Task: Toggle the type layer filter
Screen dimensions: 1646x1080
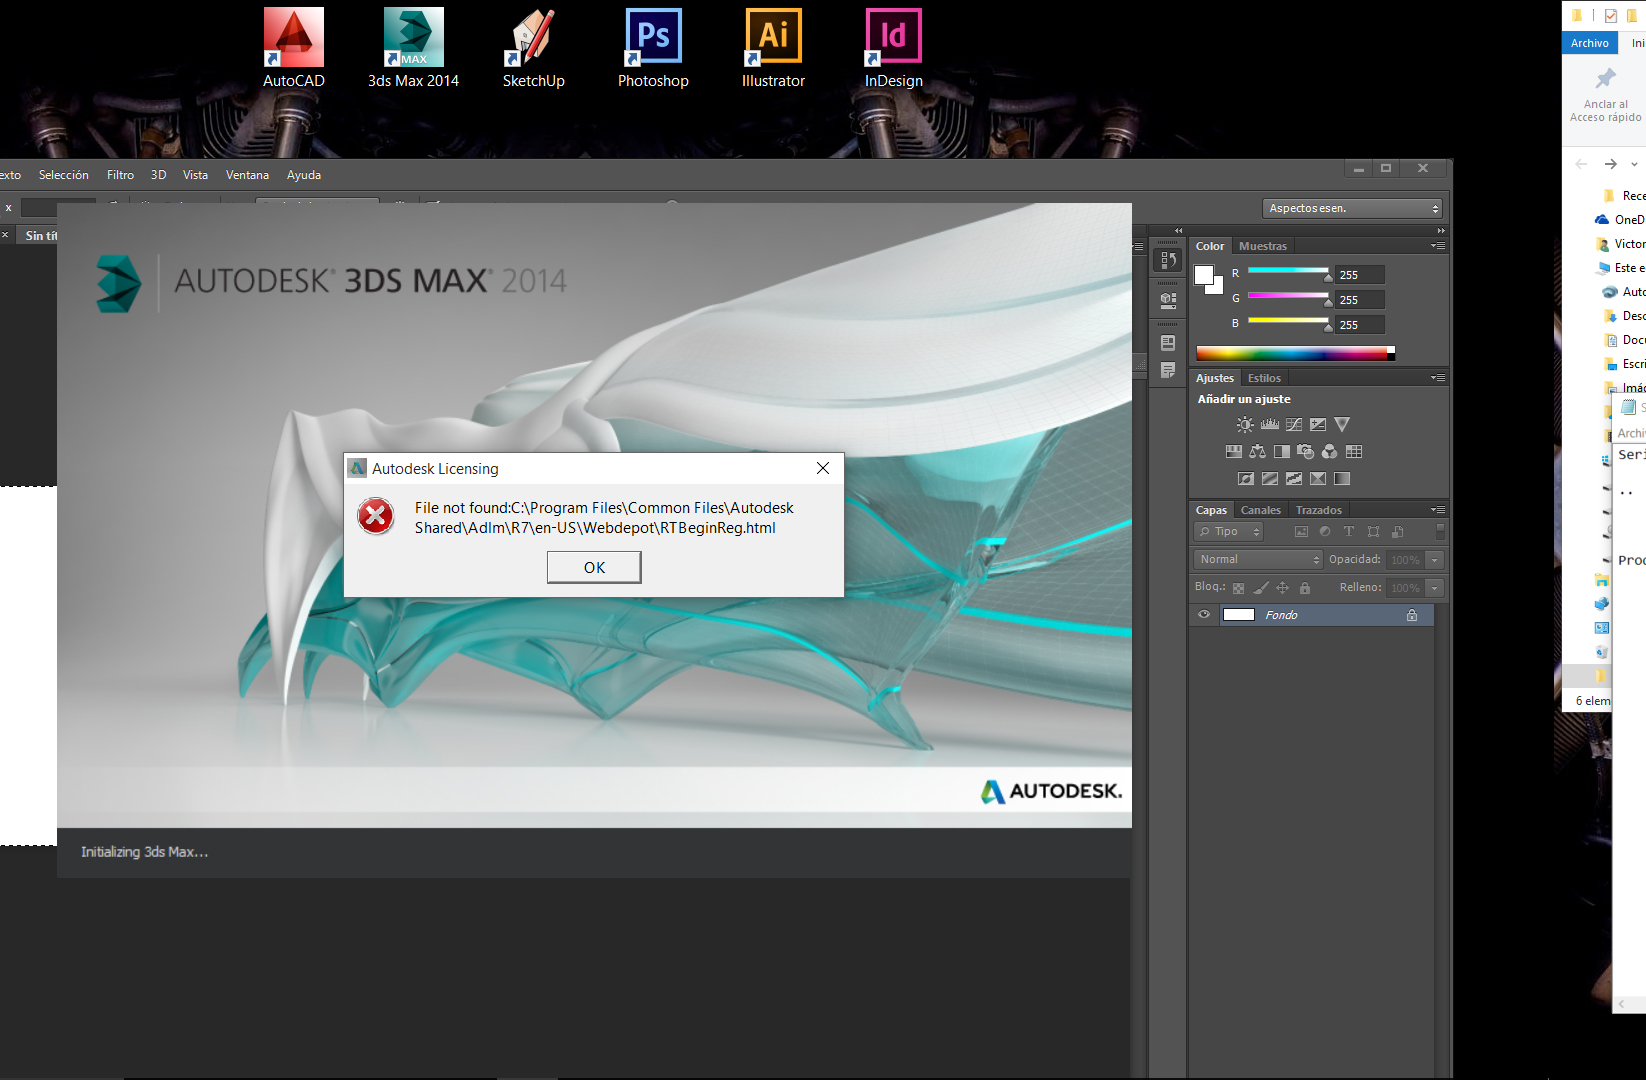Action: tap(1349, 532)
